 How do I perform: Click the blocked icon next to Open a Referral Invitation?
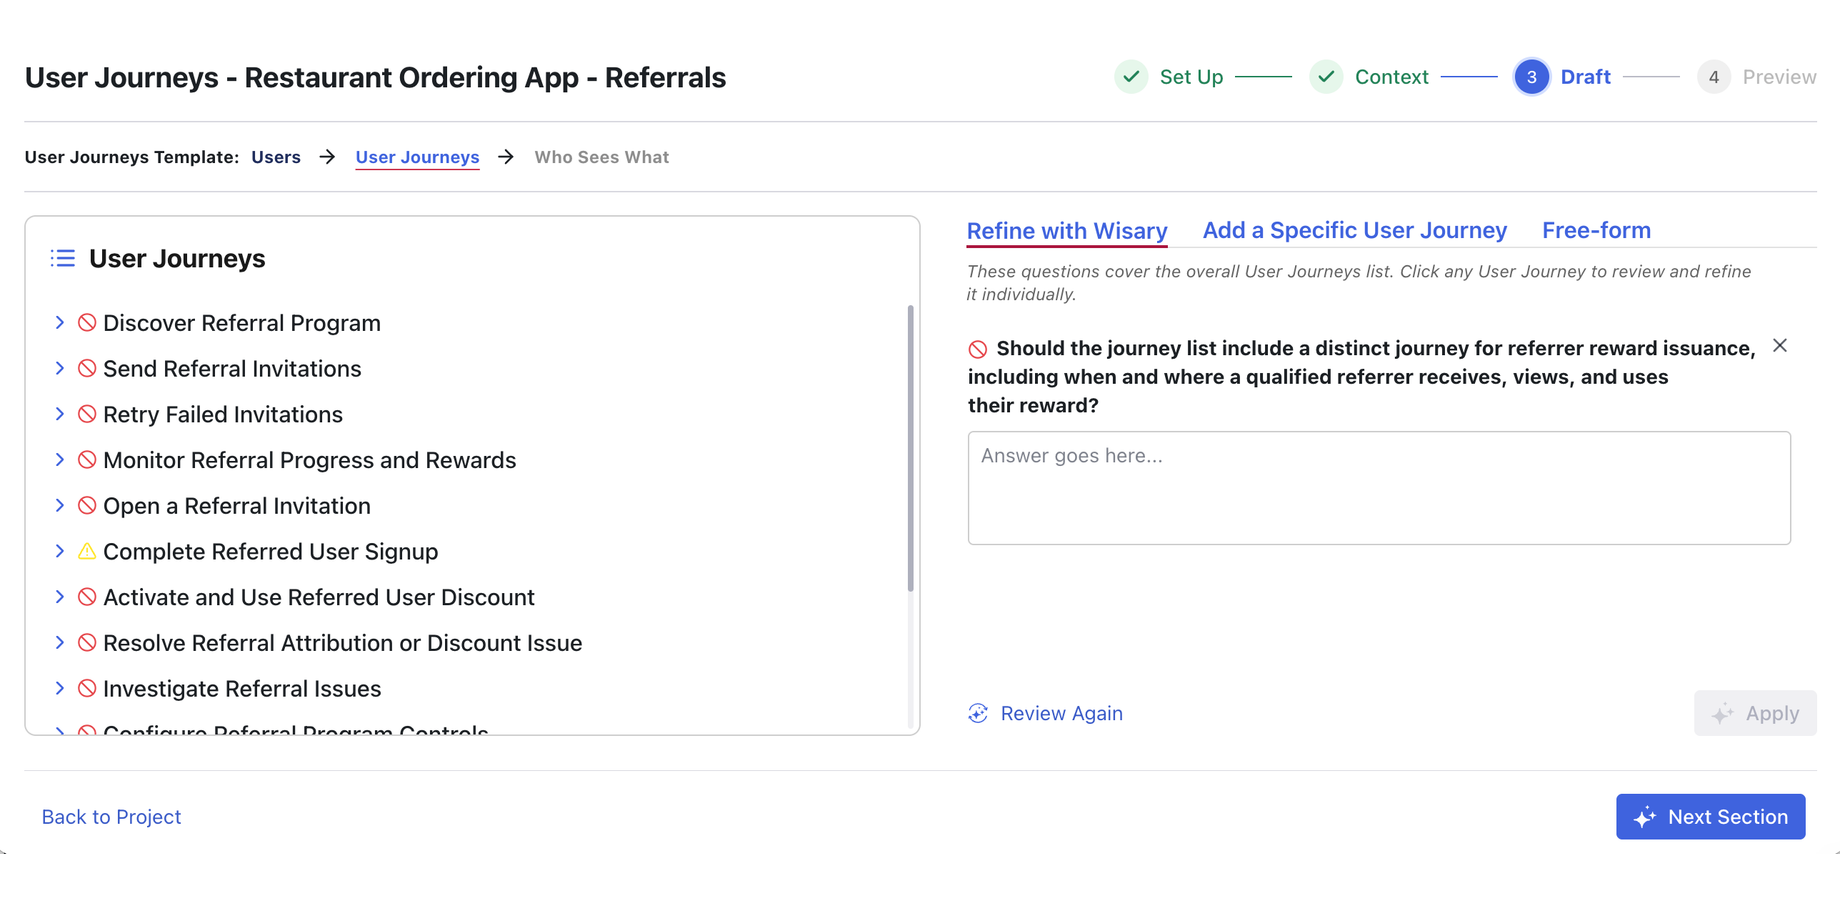(87, 506)
